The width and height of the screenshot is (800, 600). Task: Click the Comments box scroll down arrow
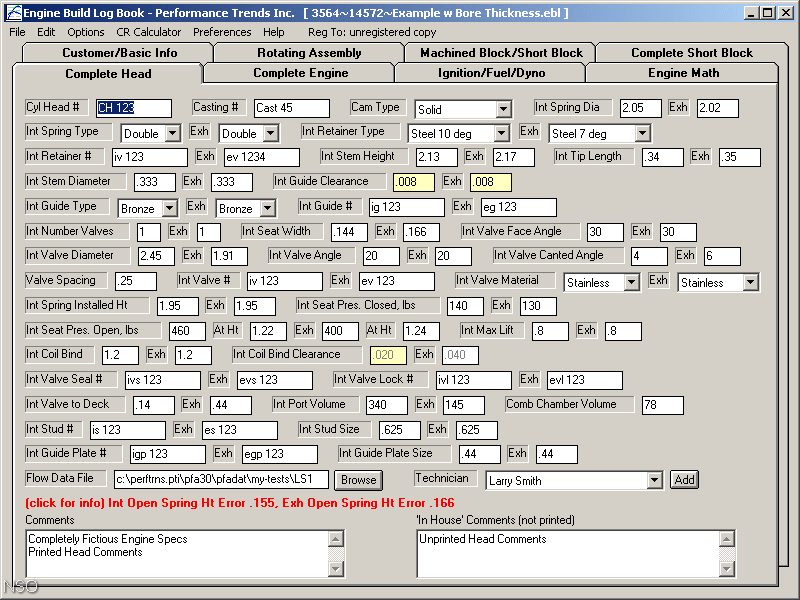click(x=336, y=569)
